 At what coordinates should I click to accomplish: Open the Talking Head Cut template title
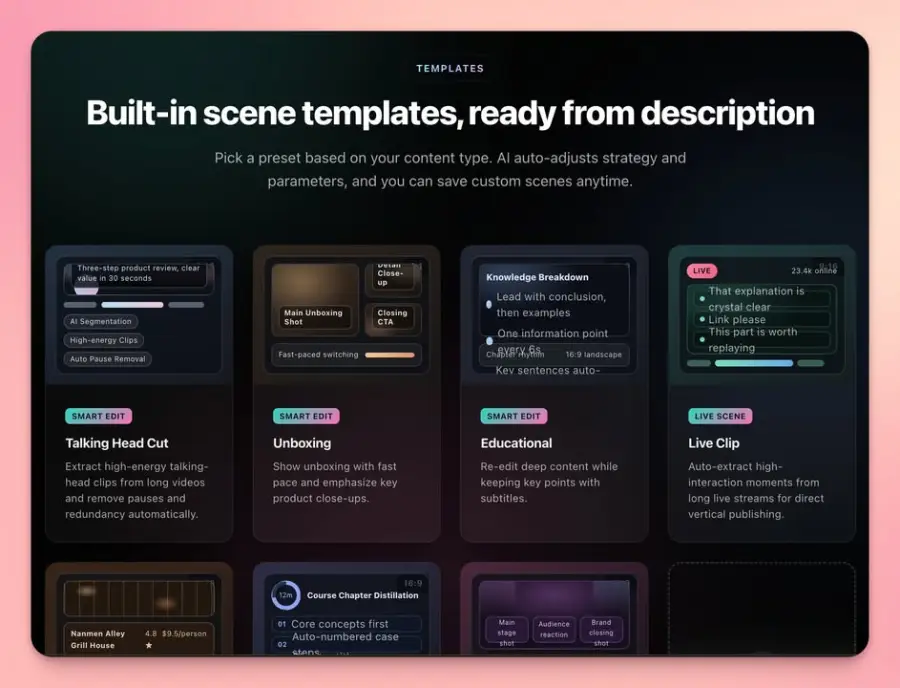[117, 443]
